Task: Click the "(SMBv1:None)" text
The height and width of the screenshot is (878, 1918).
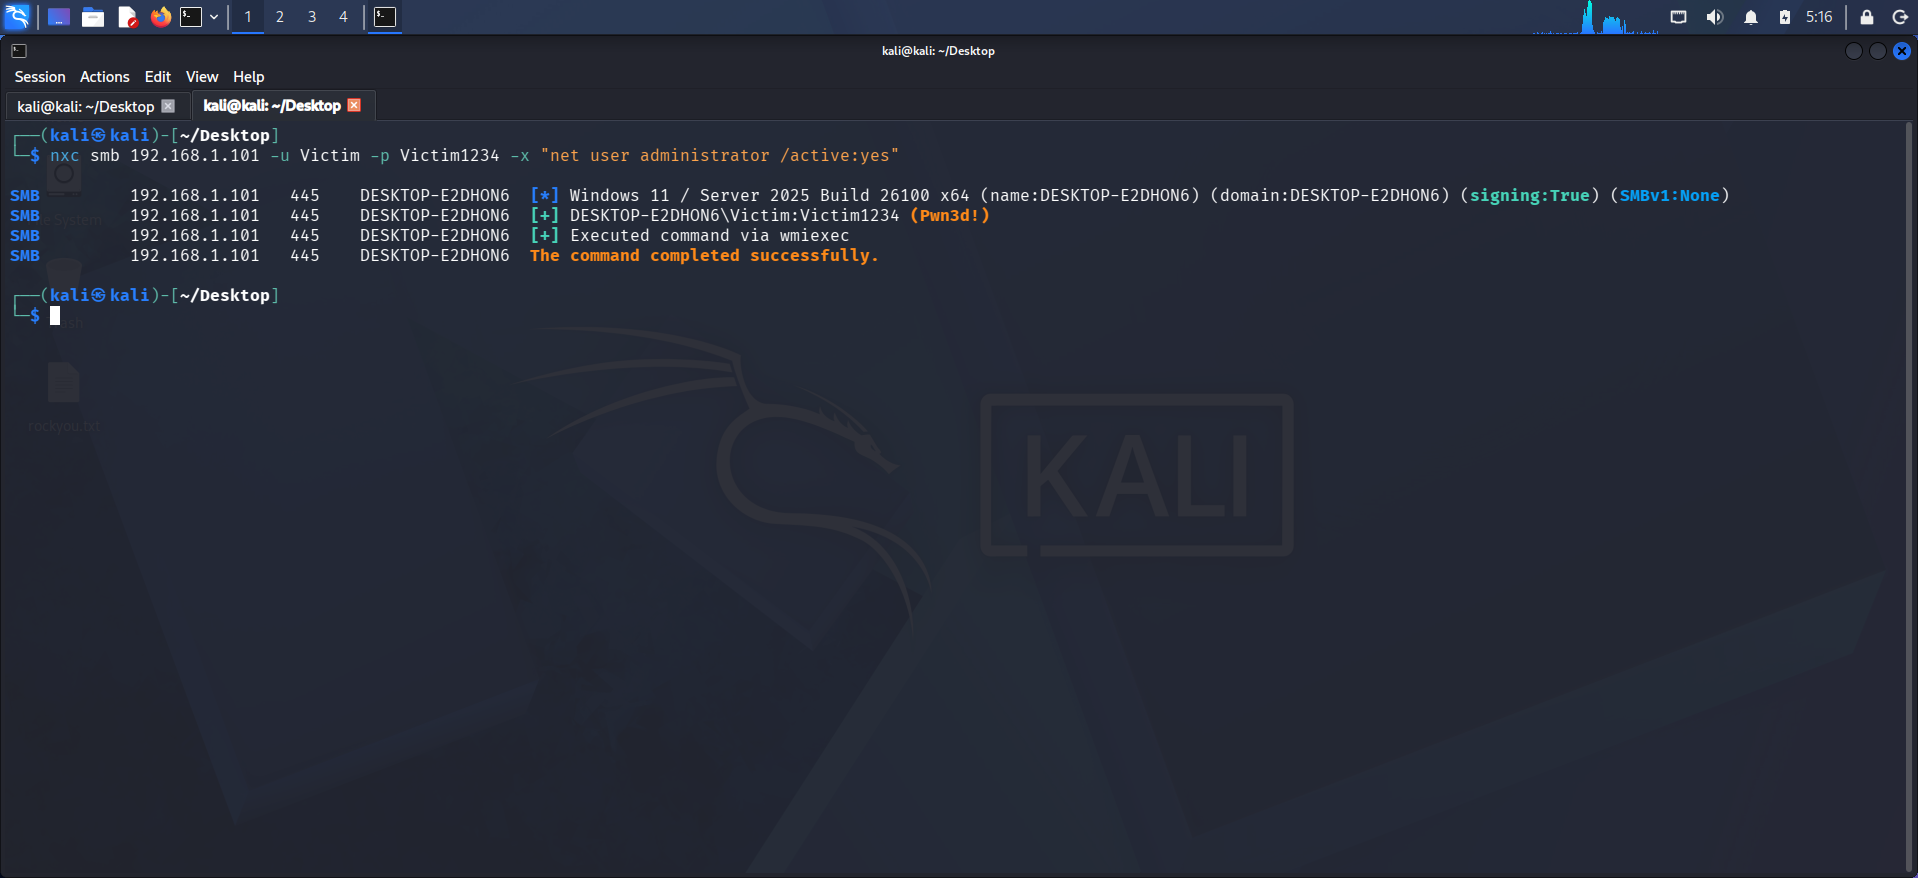Action: tap(1670, 196)
